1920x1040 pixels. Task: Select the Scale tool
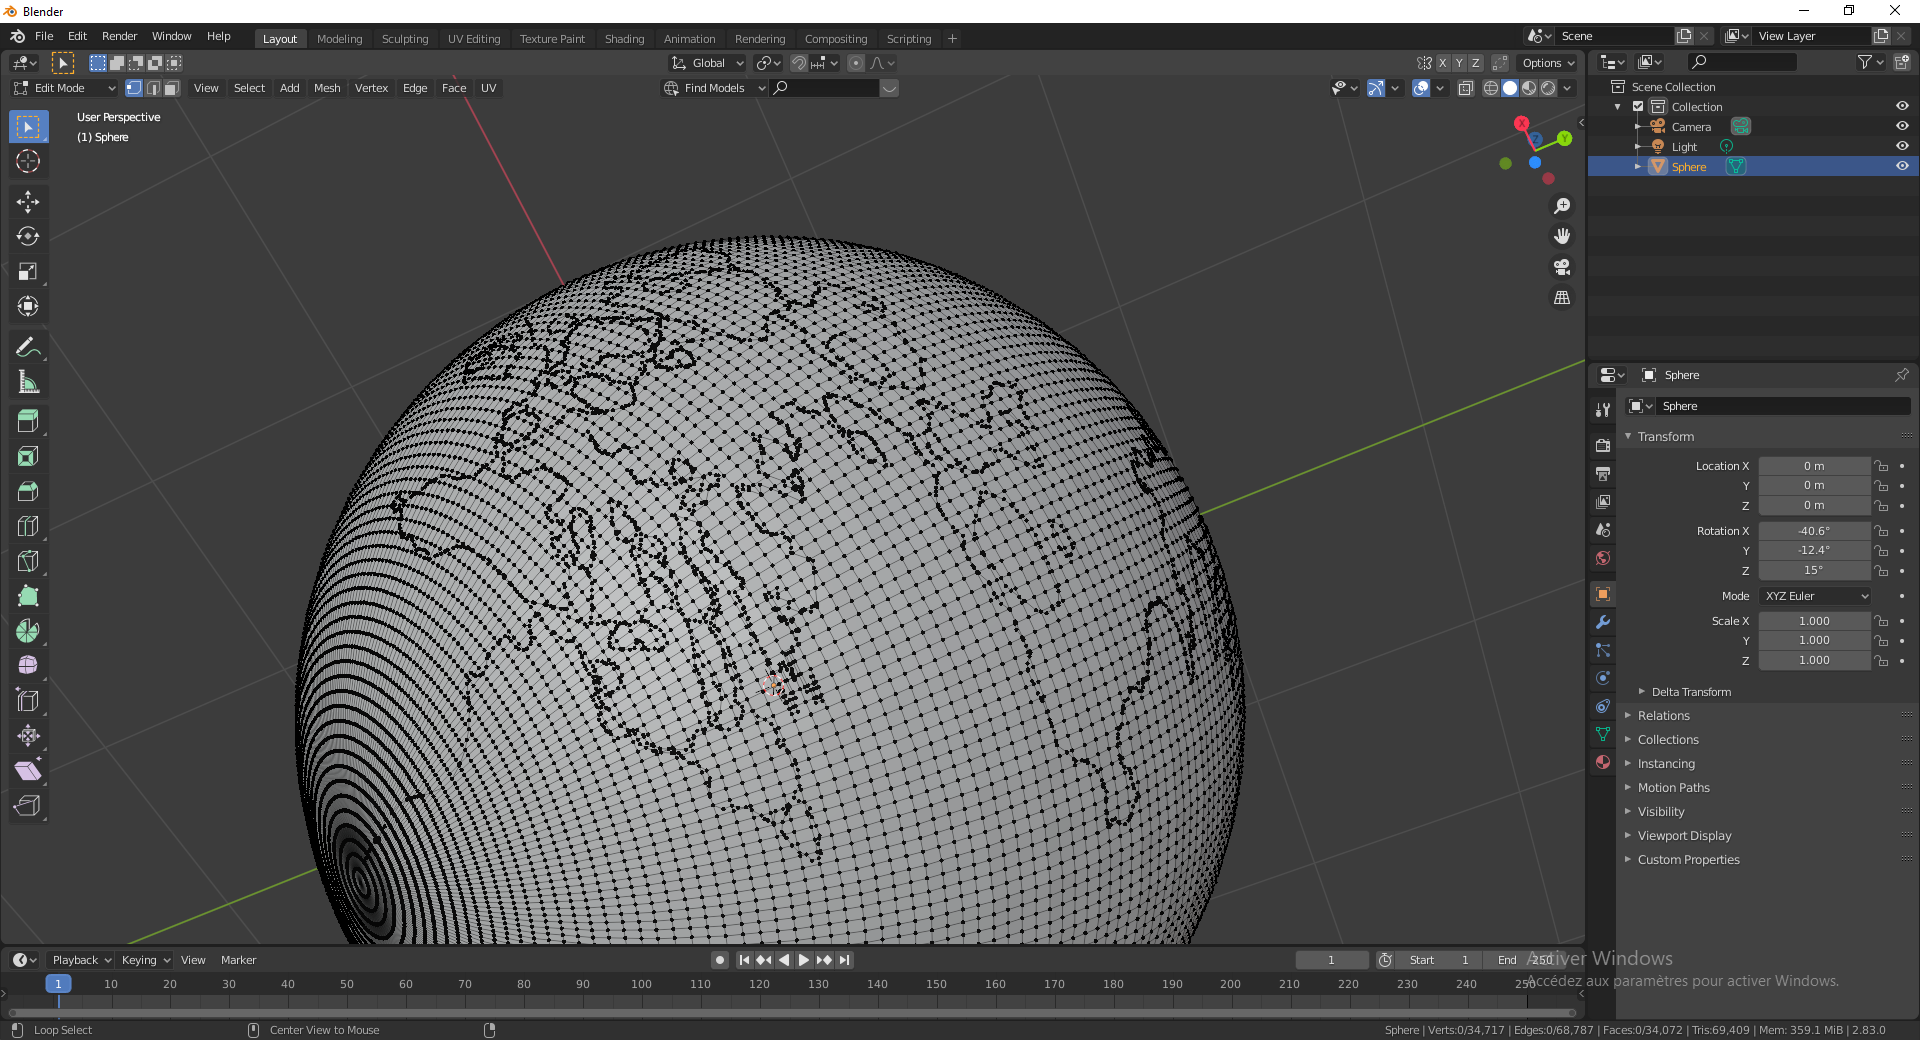28,272
